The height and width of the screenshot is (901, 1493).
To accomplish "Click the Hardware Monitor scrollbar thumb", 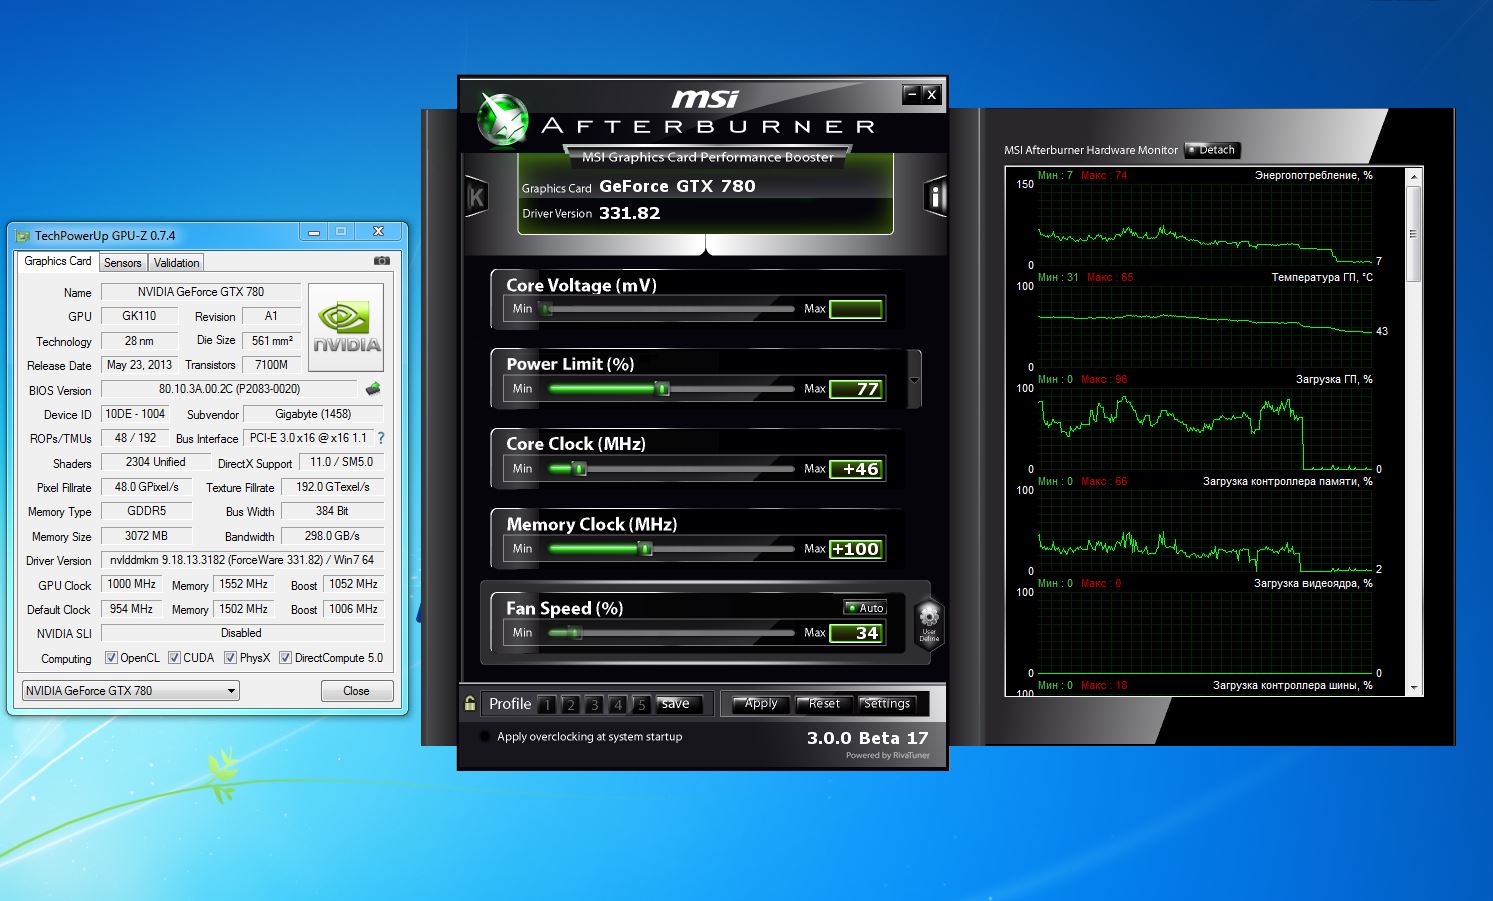I will tap(1413, 234).
